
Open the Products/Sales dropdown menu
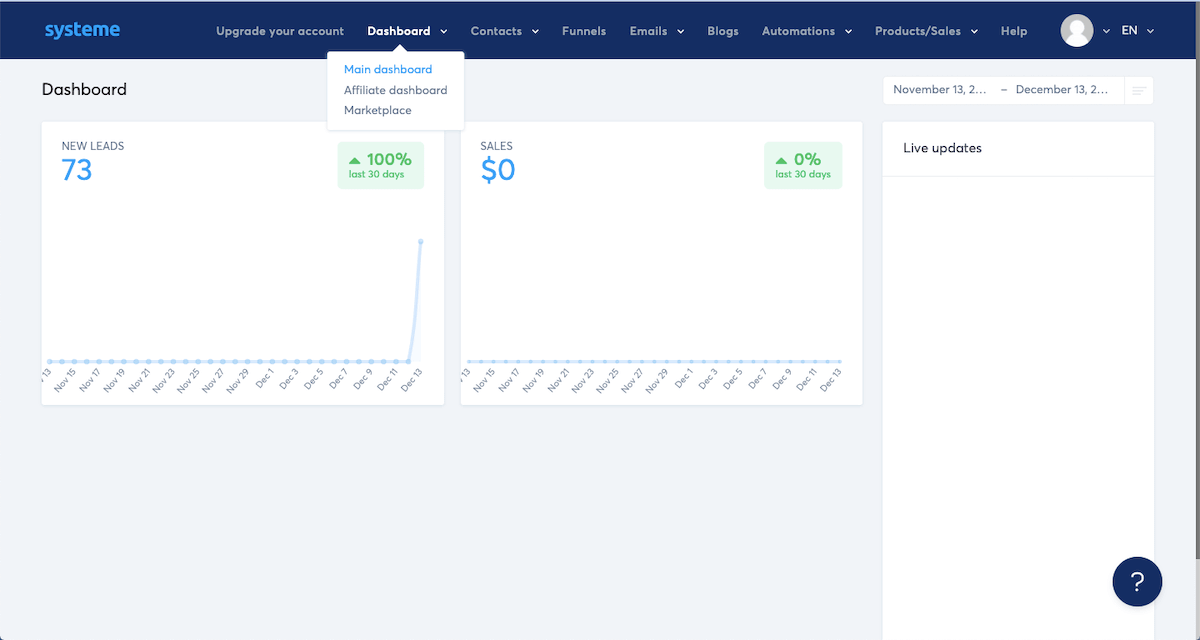tap(925, 31)
